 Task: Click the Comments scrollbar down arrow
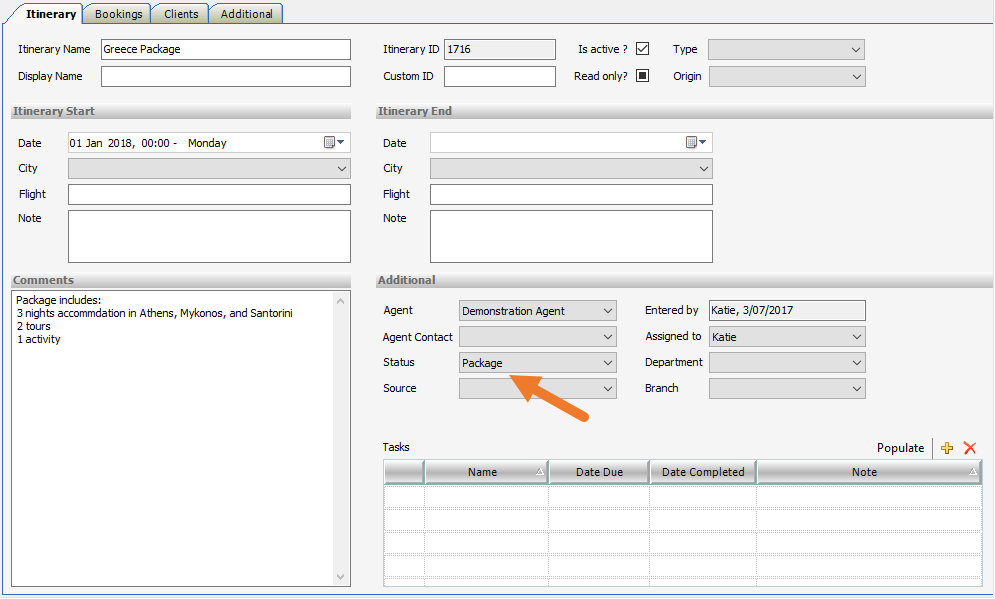click(x=341, y=576)
